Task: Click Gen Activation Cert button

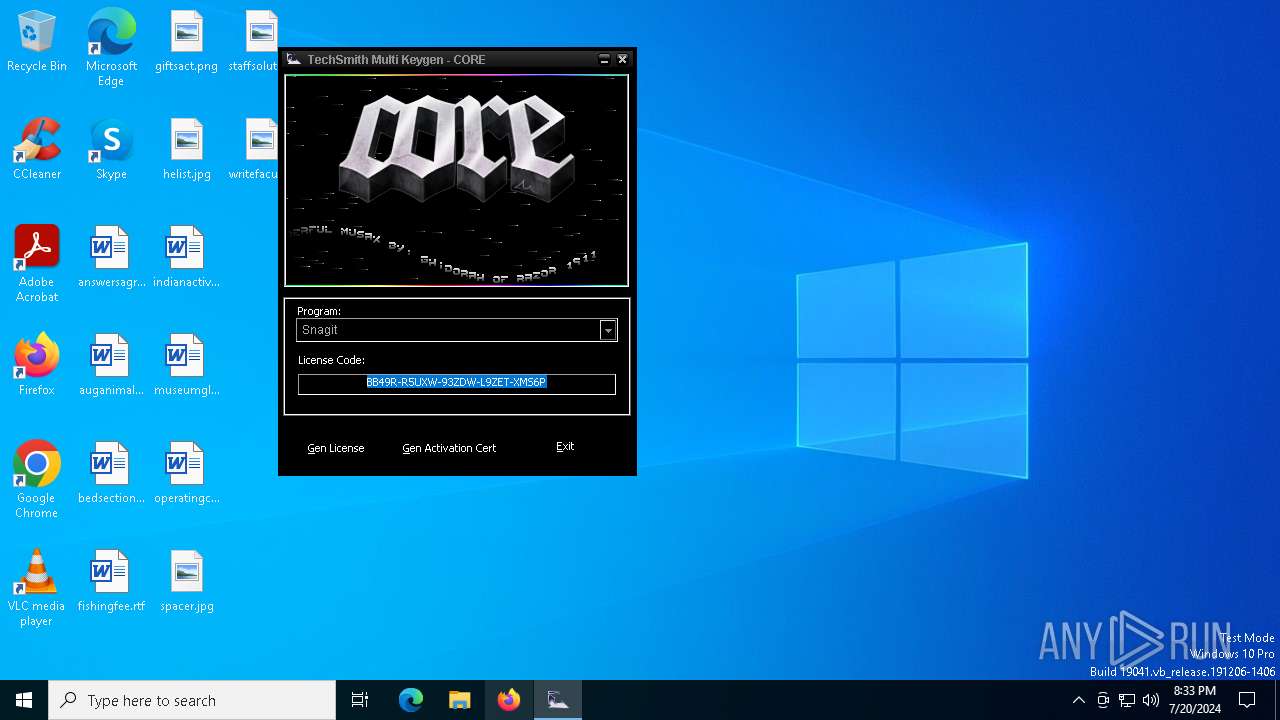Action: [449, 448]
